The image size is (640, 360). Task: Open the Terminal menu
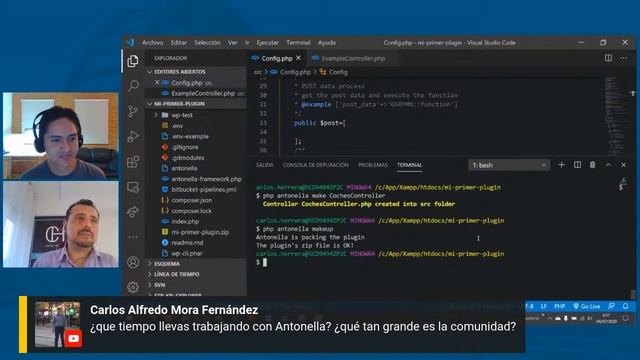[x=298, y=42]
